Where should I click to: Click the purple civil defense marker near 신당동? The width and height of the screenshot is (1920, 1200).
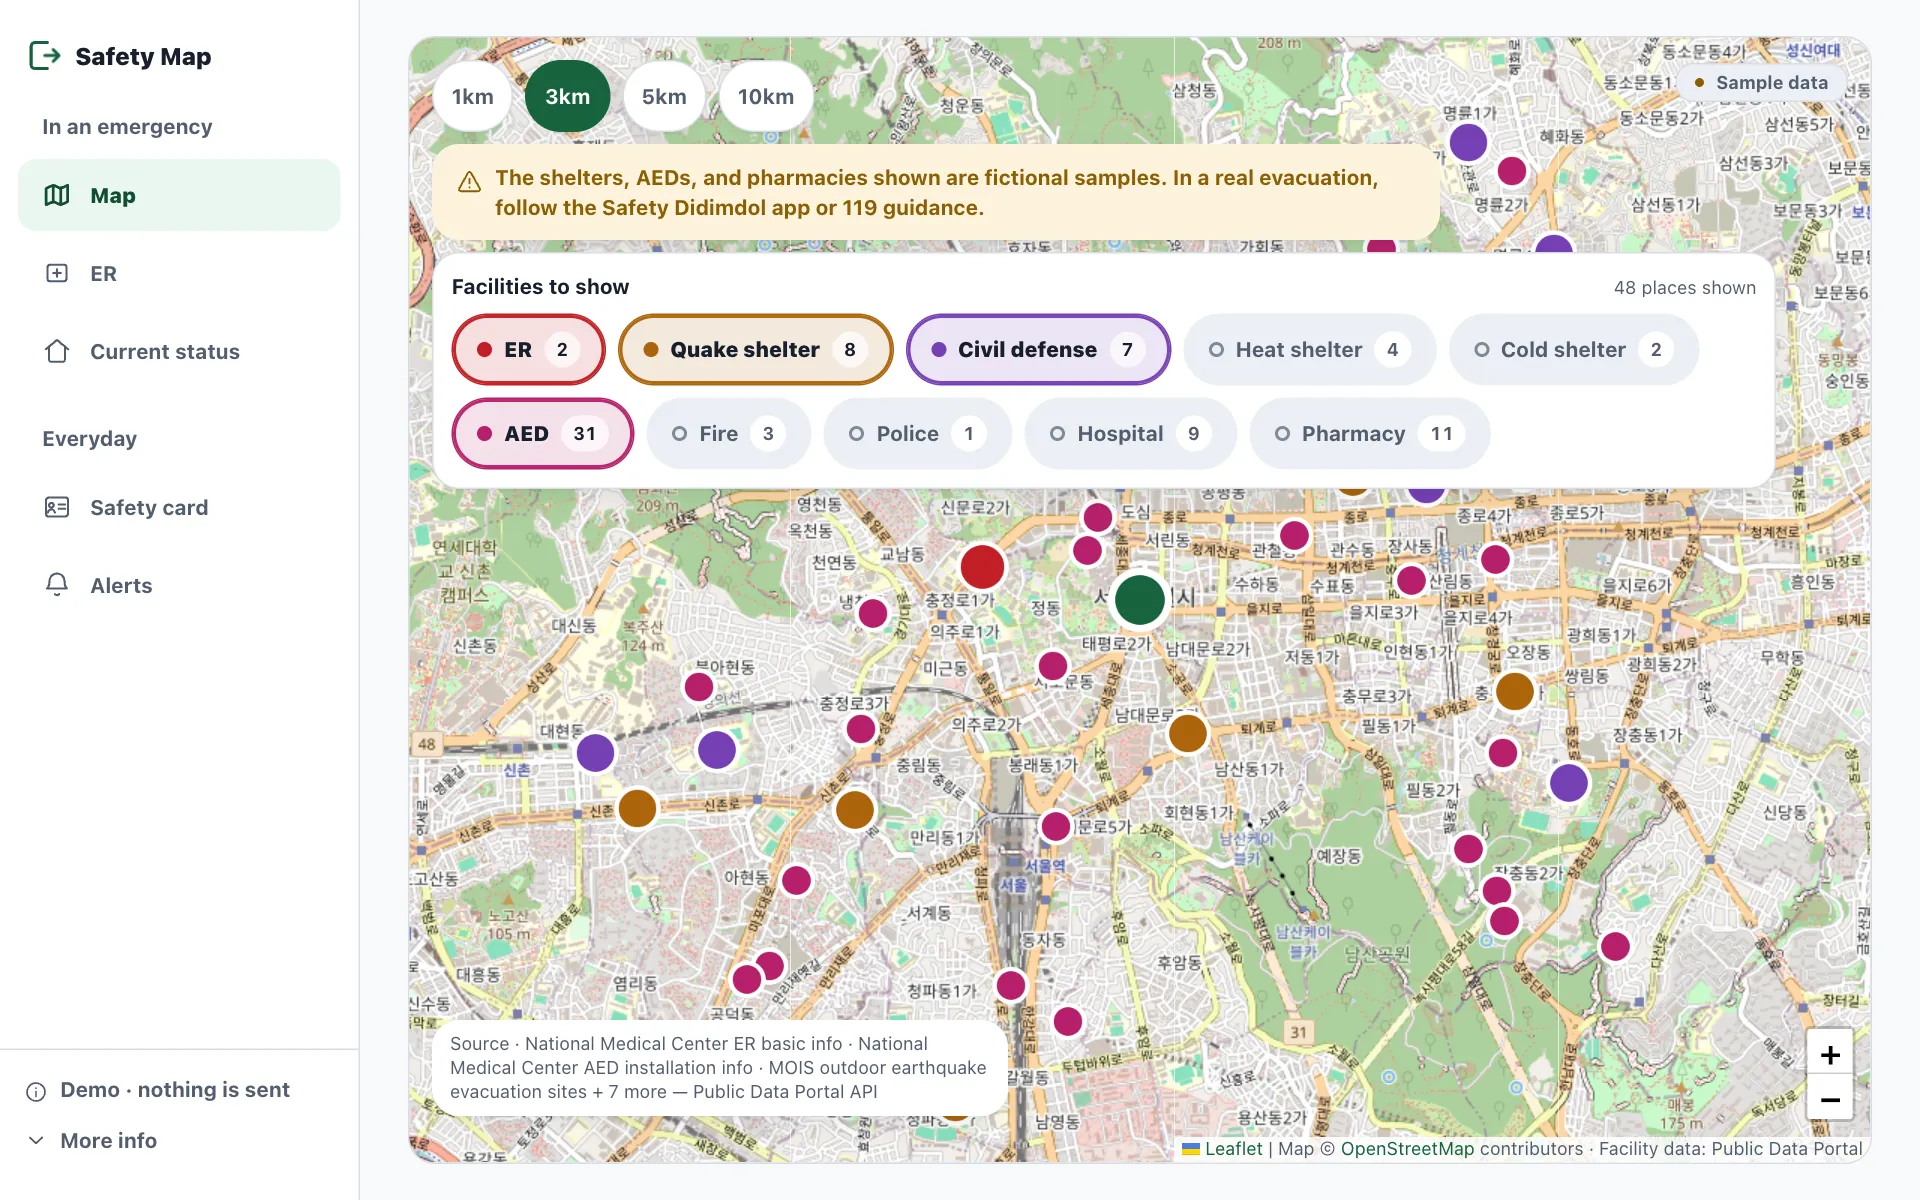(1569, 783)
